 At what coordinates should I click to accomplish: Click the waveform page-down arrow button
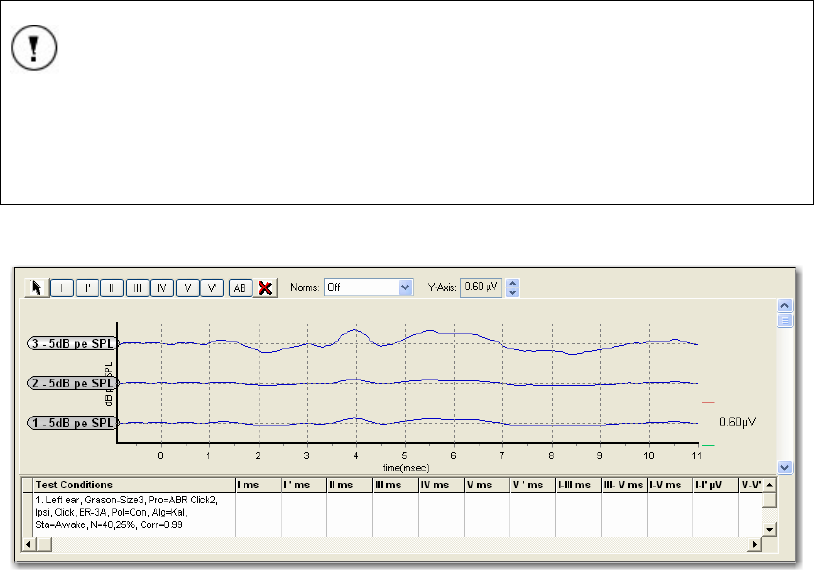pos(785,467)
